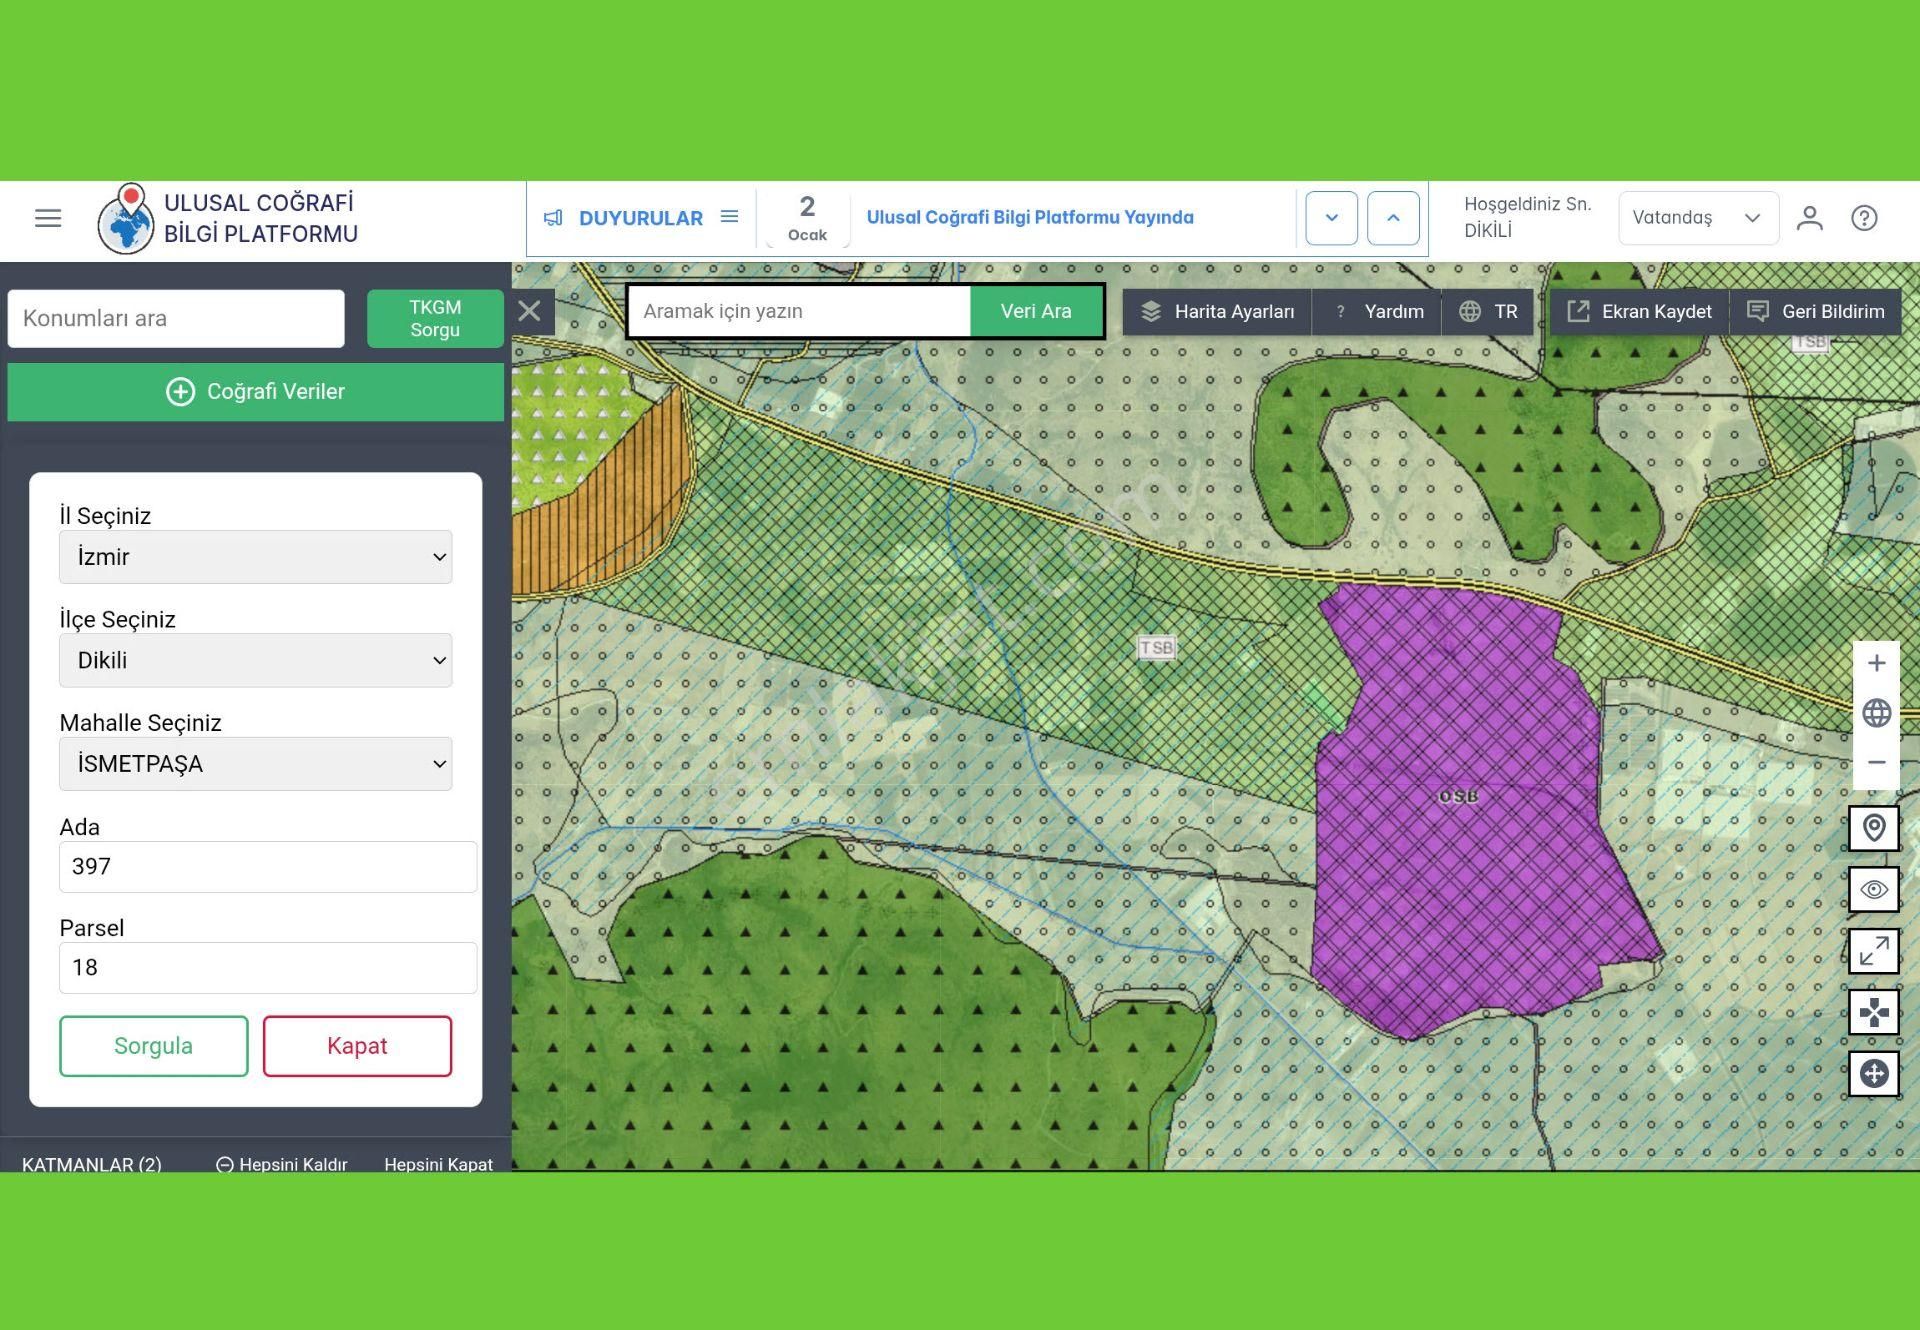
Task: Click the globe full extent icon
Action: 1876,713
